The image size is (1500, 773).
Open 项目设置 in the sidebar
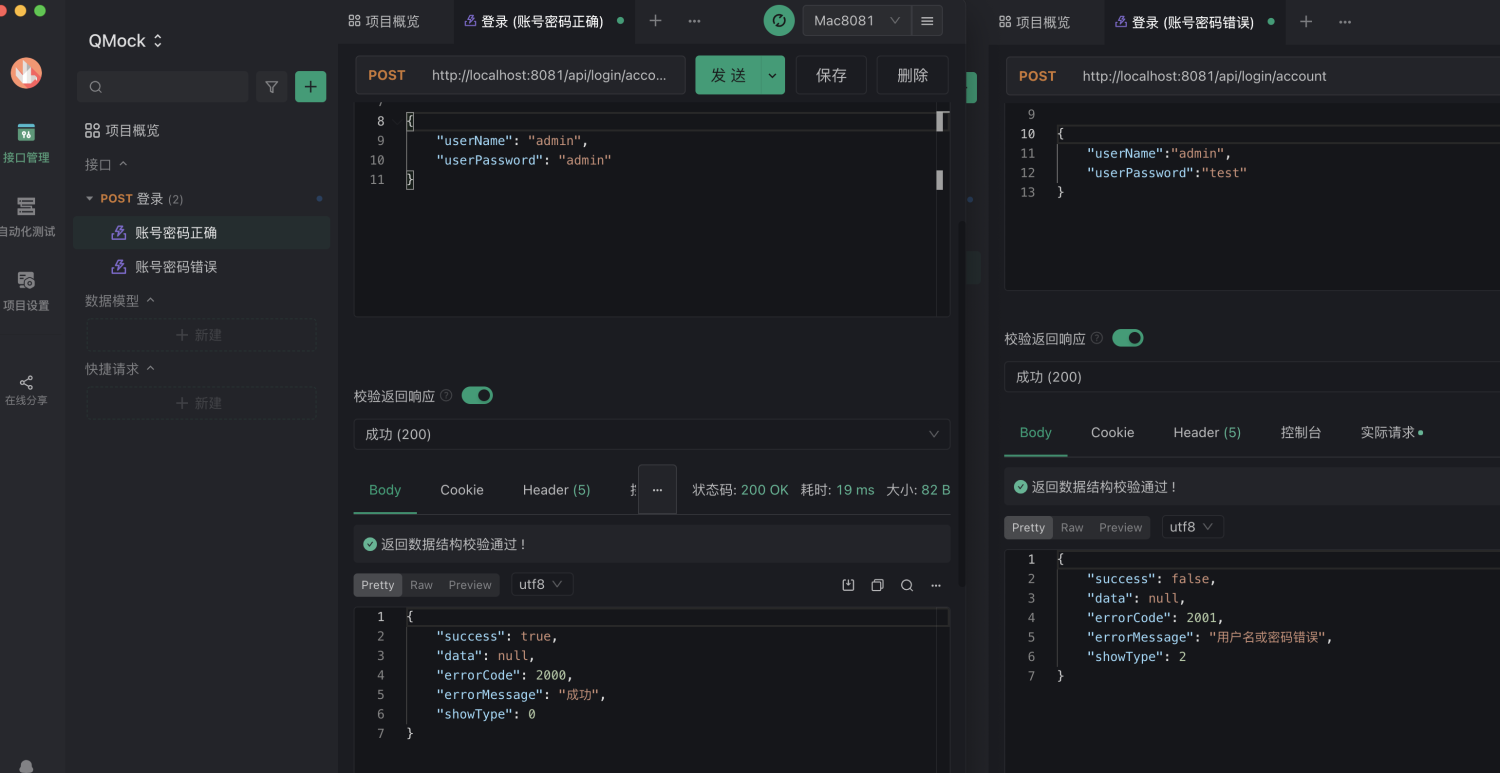coord(26,291)
